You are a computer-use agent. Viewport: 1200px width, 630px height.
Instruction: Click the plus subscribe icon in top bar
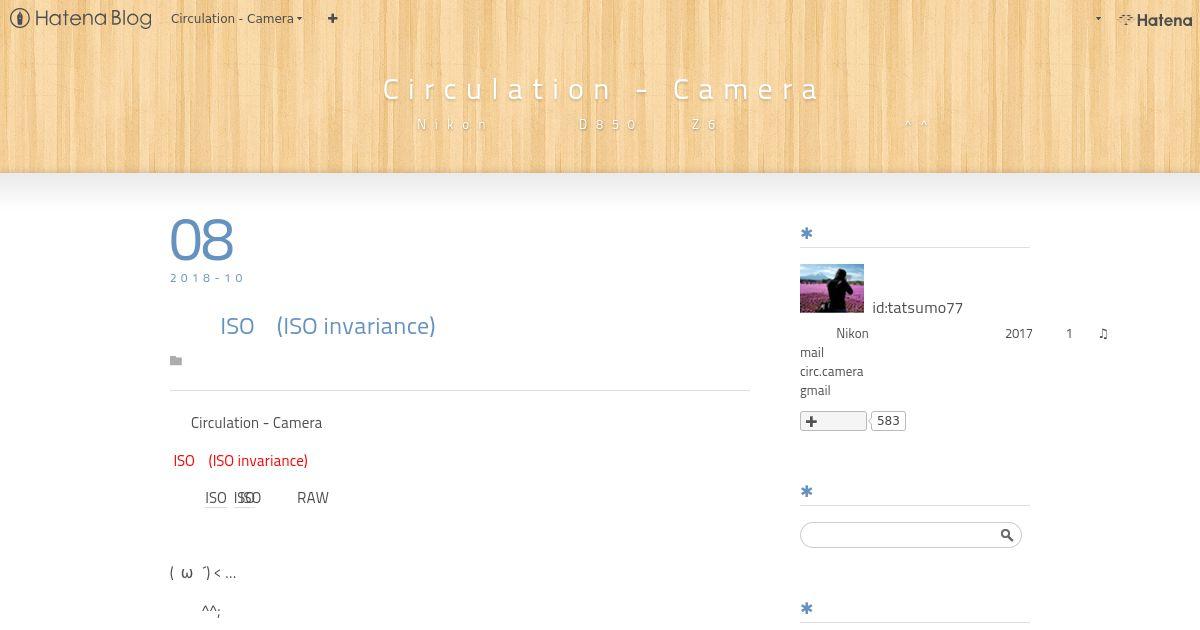click(332, 18)
